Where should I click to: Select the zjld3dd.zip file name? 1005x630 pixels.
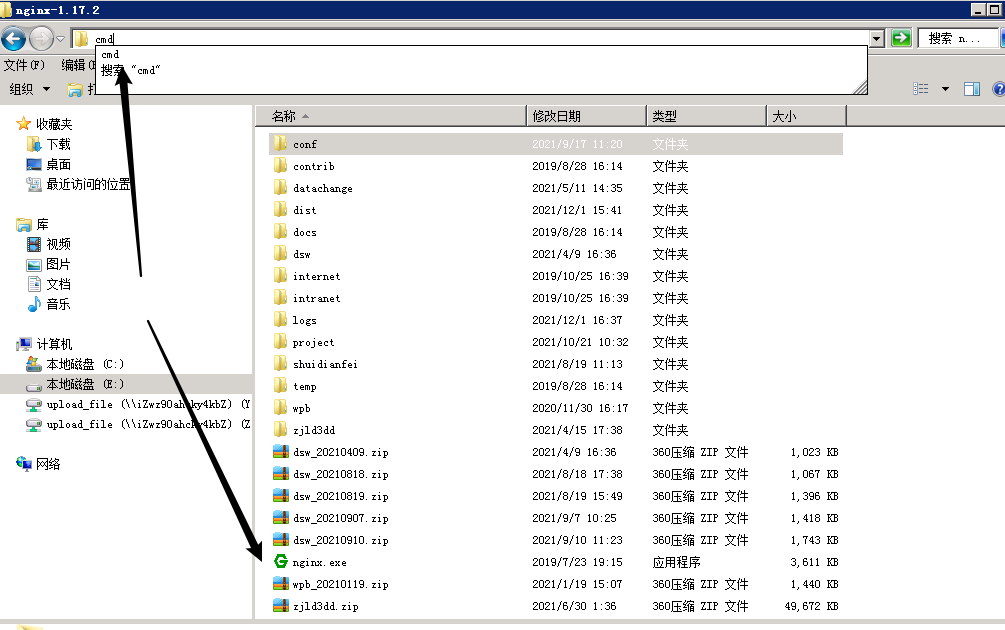tap(326, 606)
